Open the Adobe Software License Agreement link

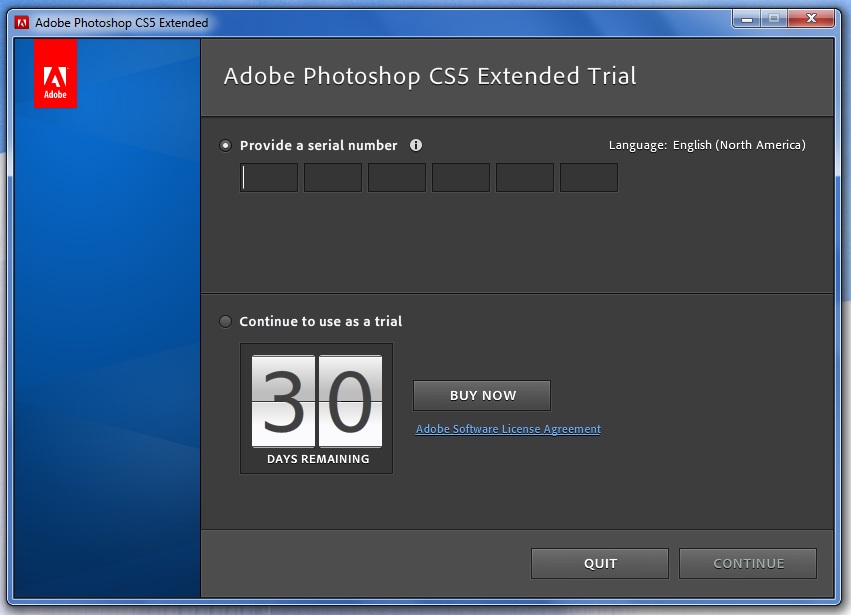508,429
